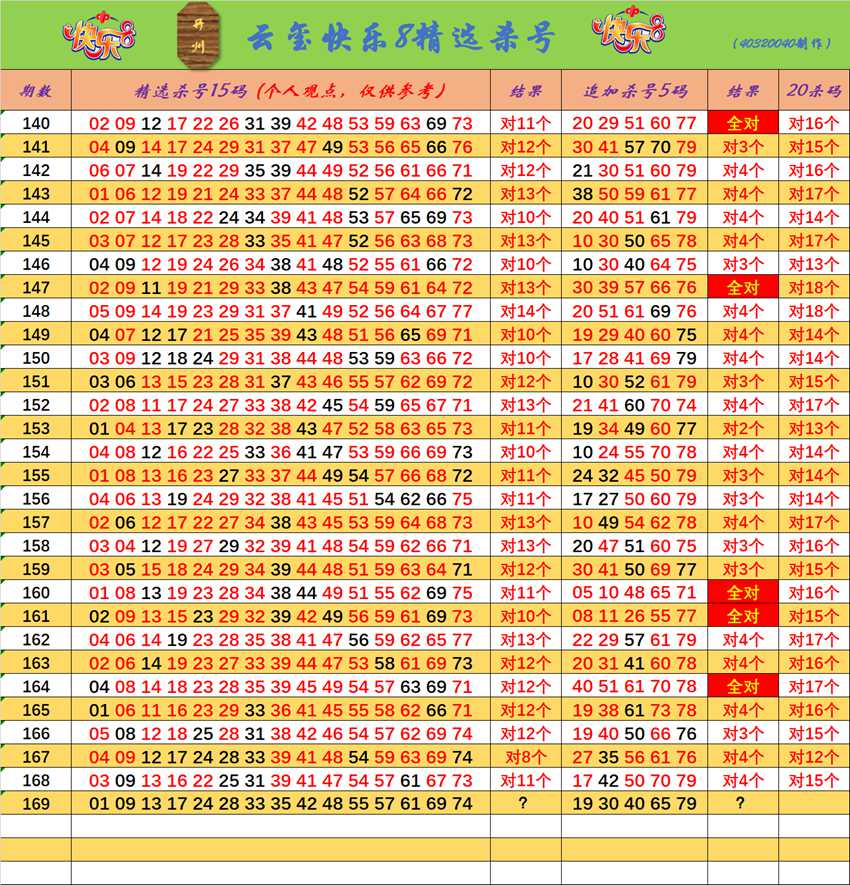Select 30 39 57 66 76 in row 147
The image size is (850, 885).
point(634,287)
